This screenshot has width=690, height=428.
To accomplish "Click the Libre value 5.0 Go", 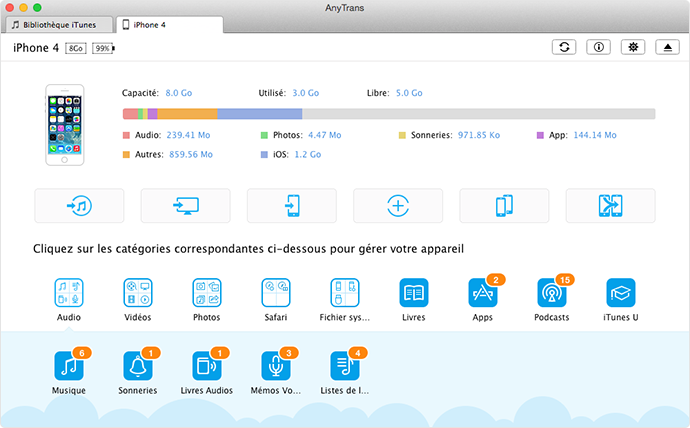I will [409, 93].
